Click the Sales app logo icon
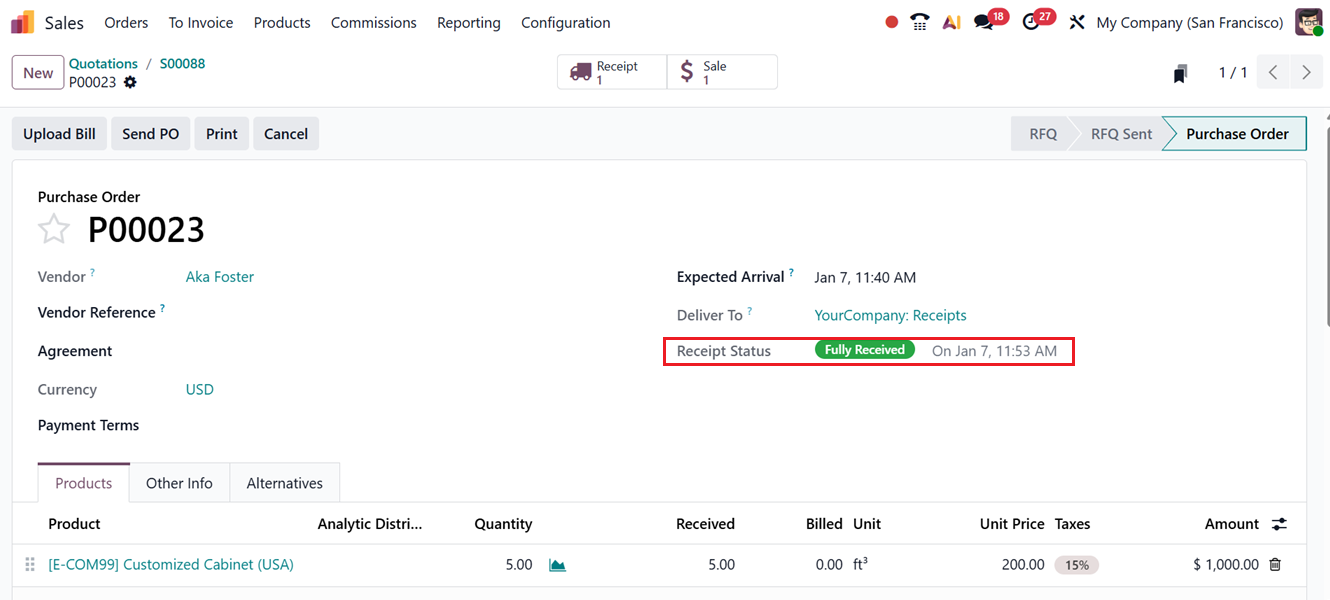This screenshot has width=1330, height=600. click(x=22, y=22)
